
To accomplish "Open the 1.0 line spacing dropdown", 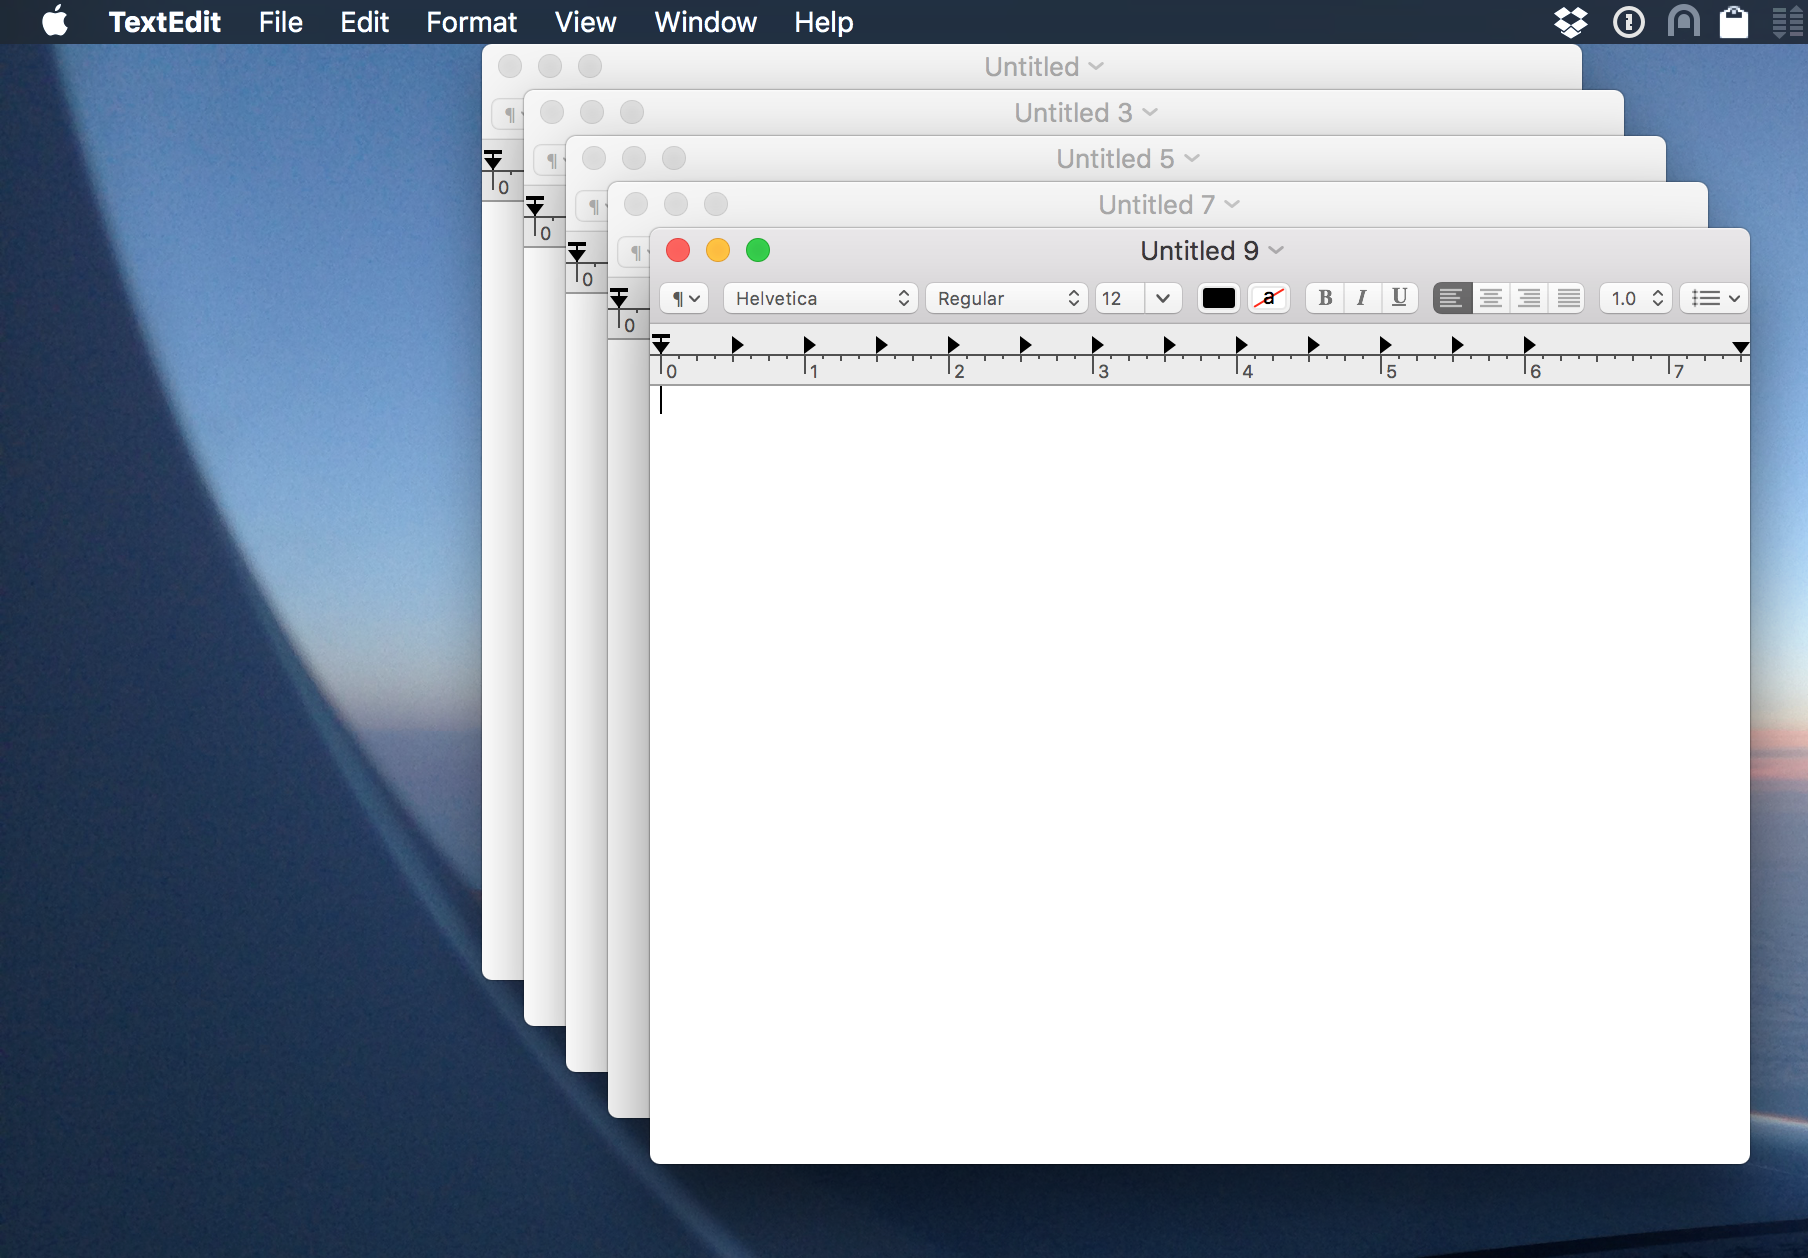I will (1636, 298).
